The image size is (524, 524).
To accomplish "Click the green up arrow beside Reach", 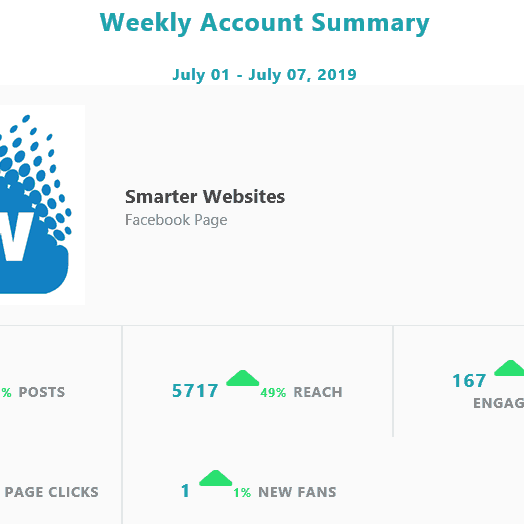I will [x=243, y=378].
